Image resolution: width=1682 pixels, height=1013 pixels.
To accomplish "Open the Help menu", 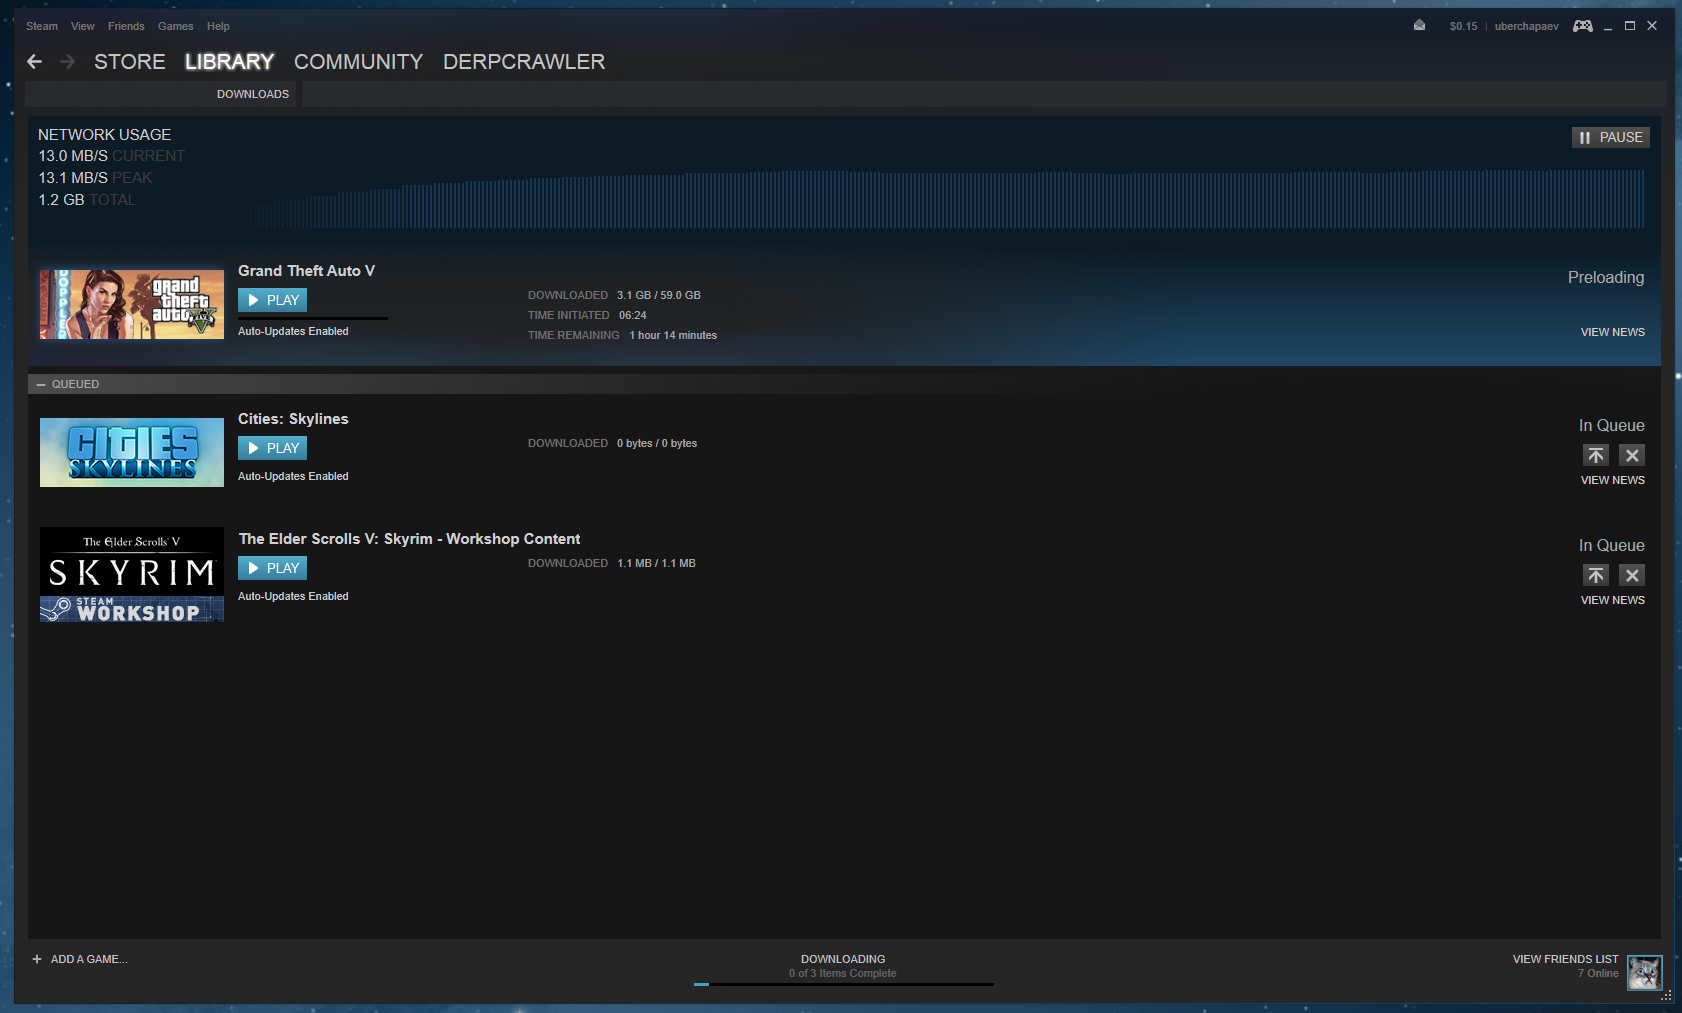I will pos(218,26).
